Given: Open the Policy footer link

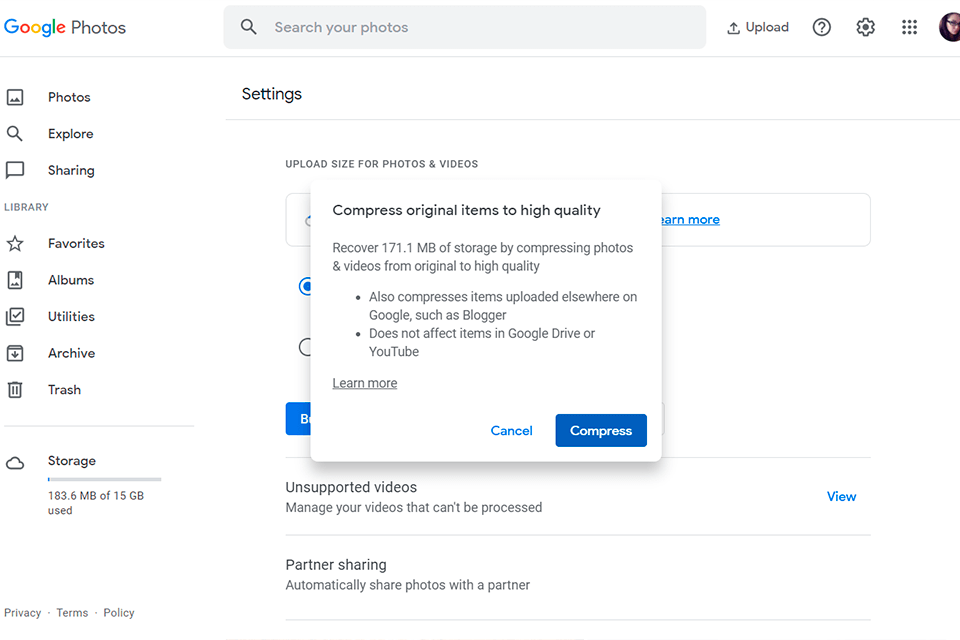Looking at the screenshot, I should 119,612.
